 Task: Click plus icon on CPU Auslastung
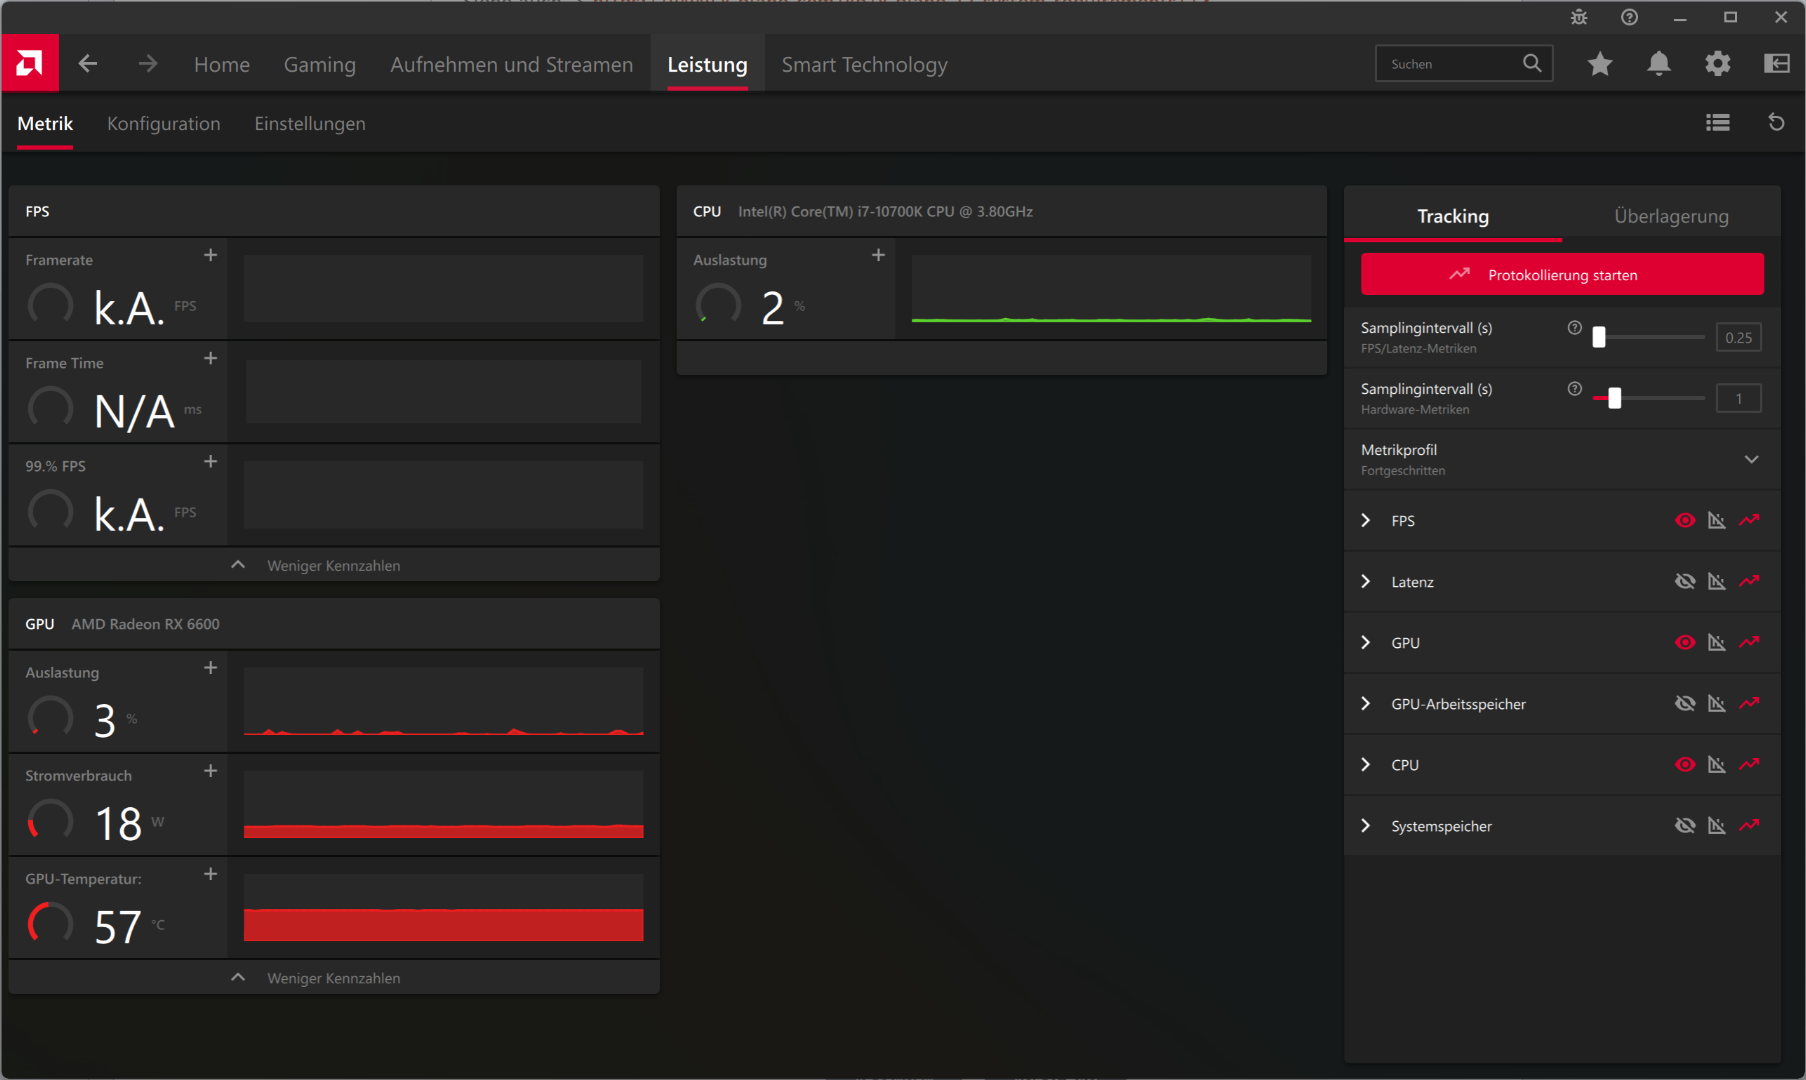[x=878, y=255]
